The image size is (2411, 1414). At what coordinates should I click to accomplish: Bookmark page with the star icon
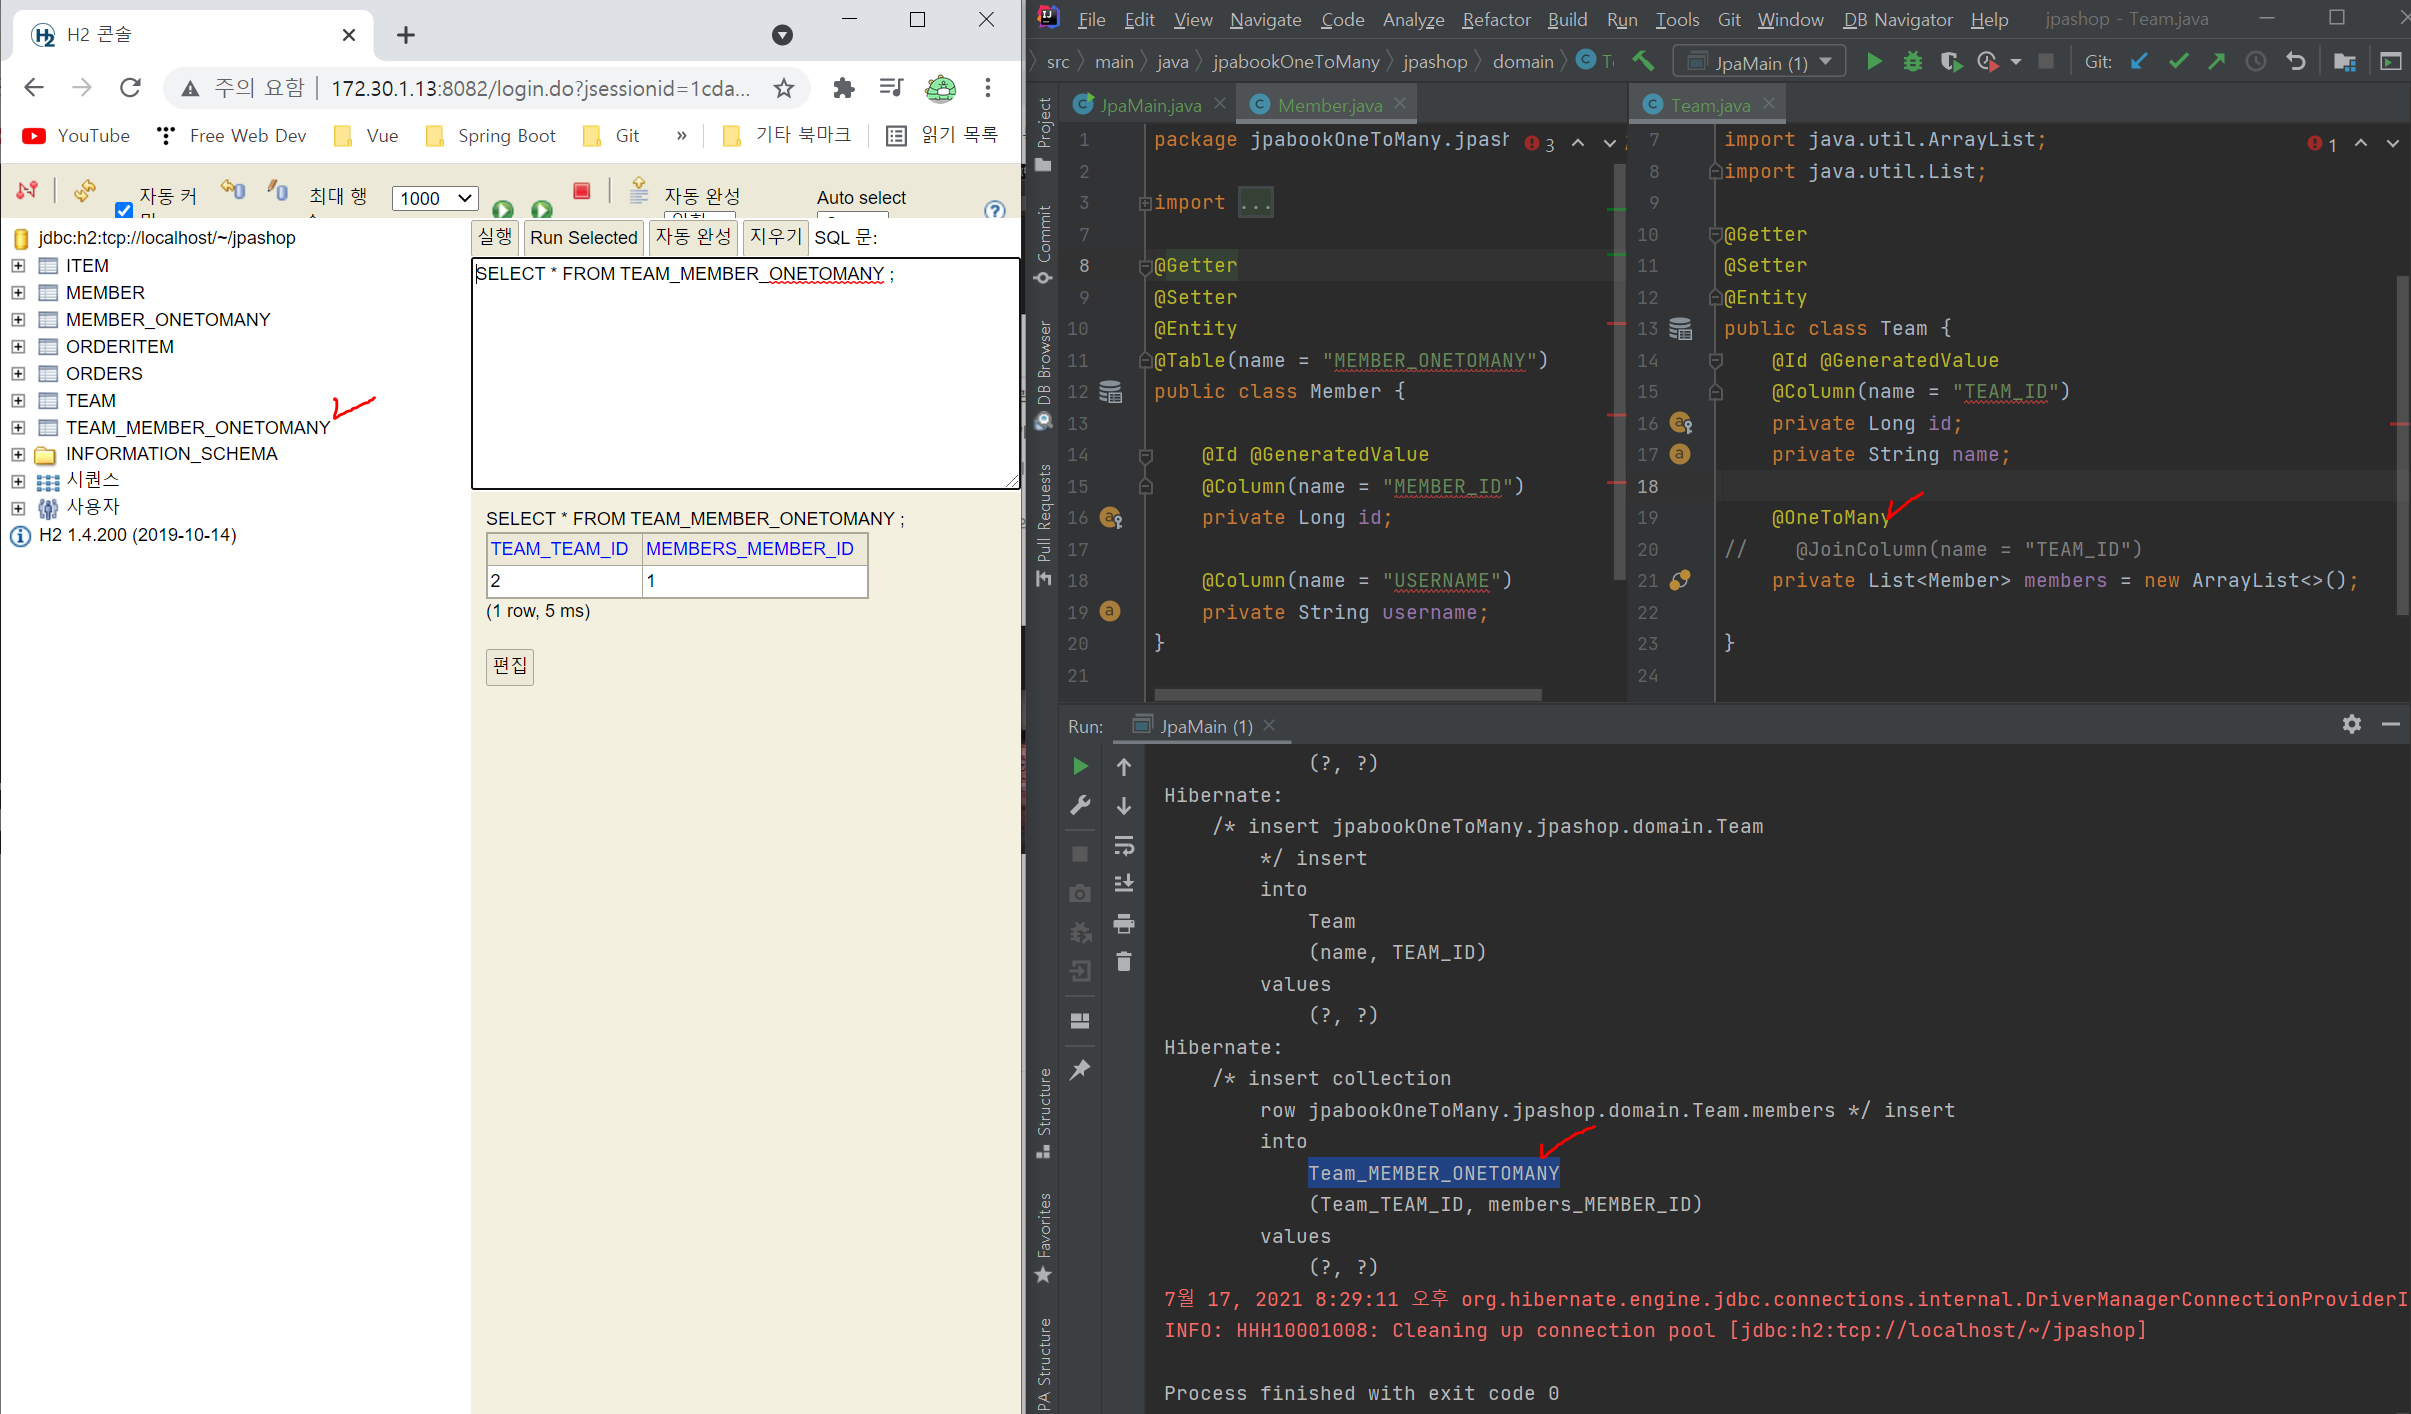pyautogui.click(x=784, y=88)
